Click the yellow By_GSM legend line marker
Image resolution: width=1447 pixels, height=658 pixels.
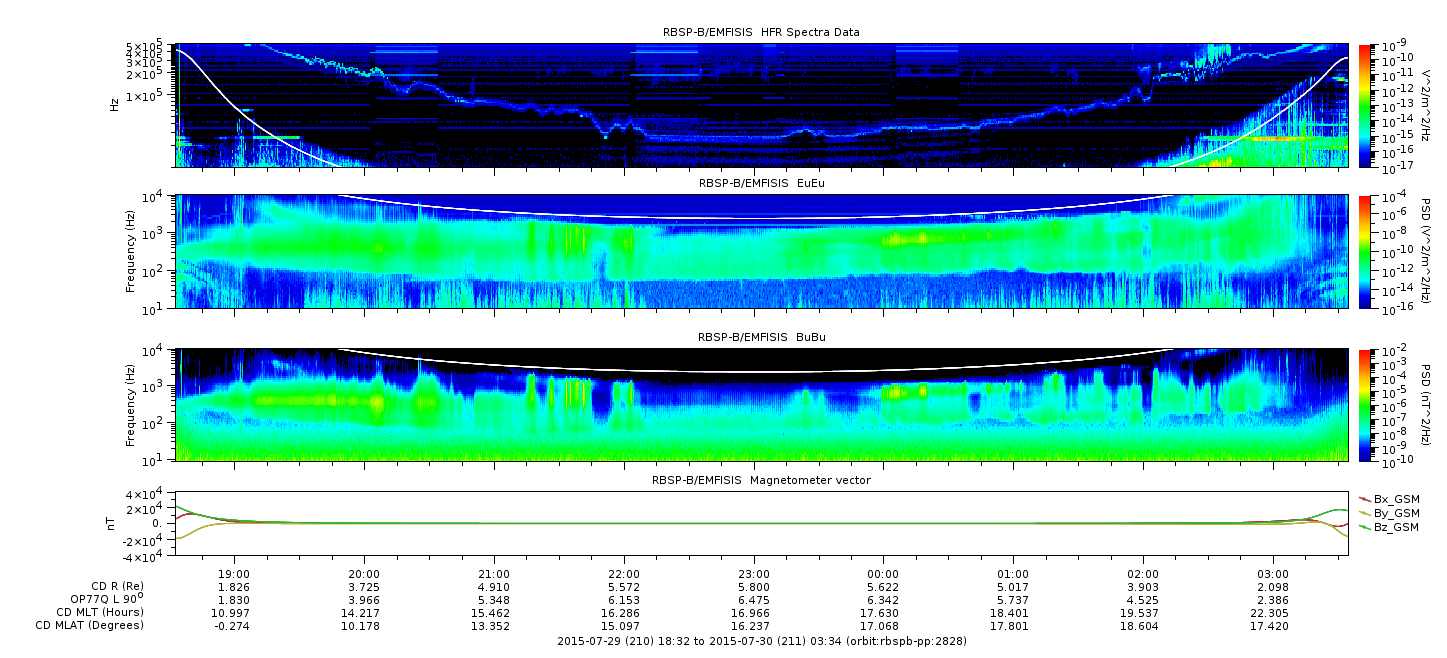pos(1364,512)
